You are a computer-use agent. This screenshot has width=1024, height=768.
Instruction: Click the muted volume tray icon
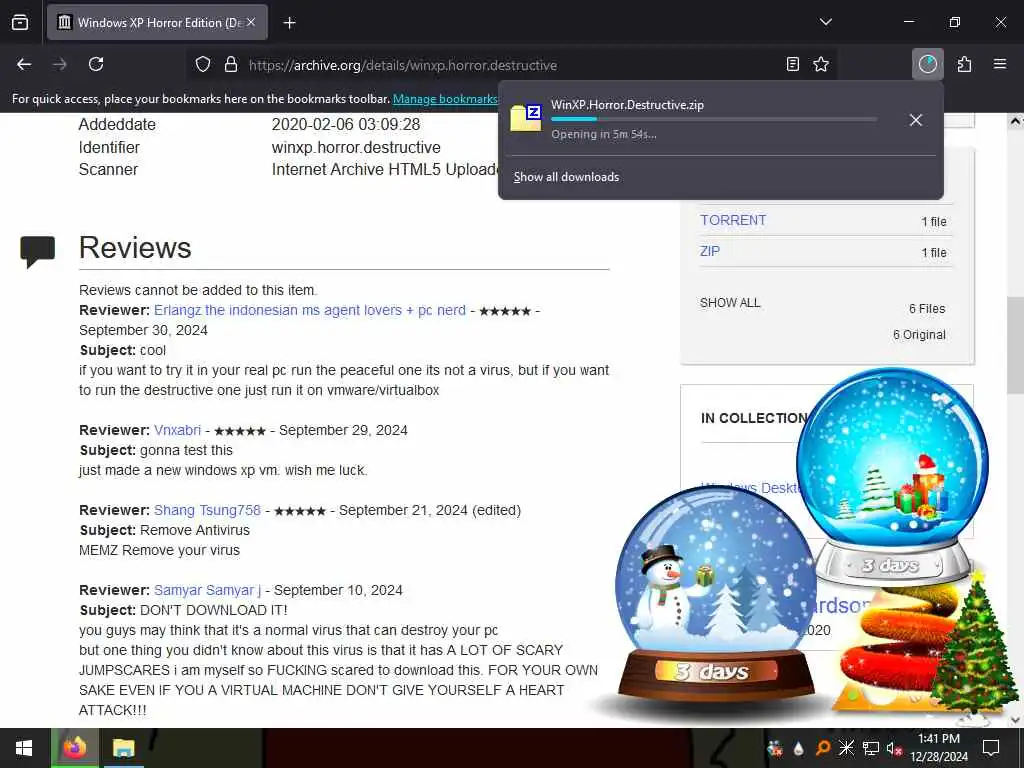[x=895, y=748]
